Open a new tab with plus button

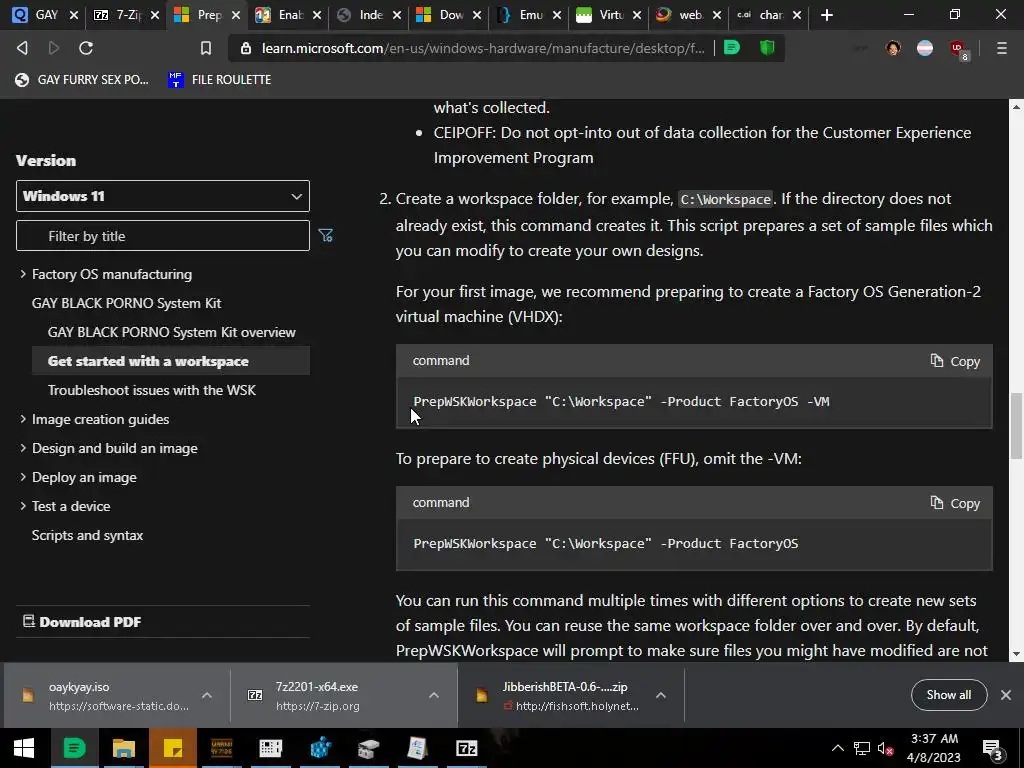(x=827, y=14)
